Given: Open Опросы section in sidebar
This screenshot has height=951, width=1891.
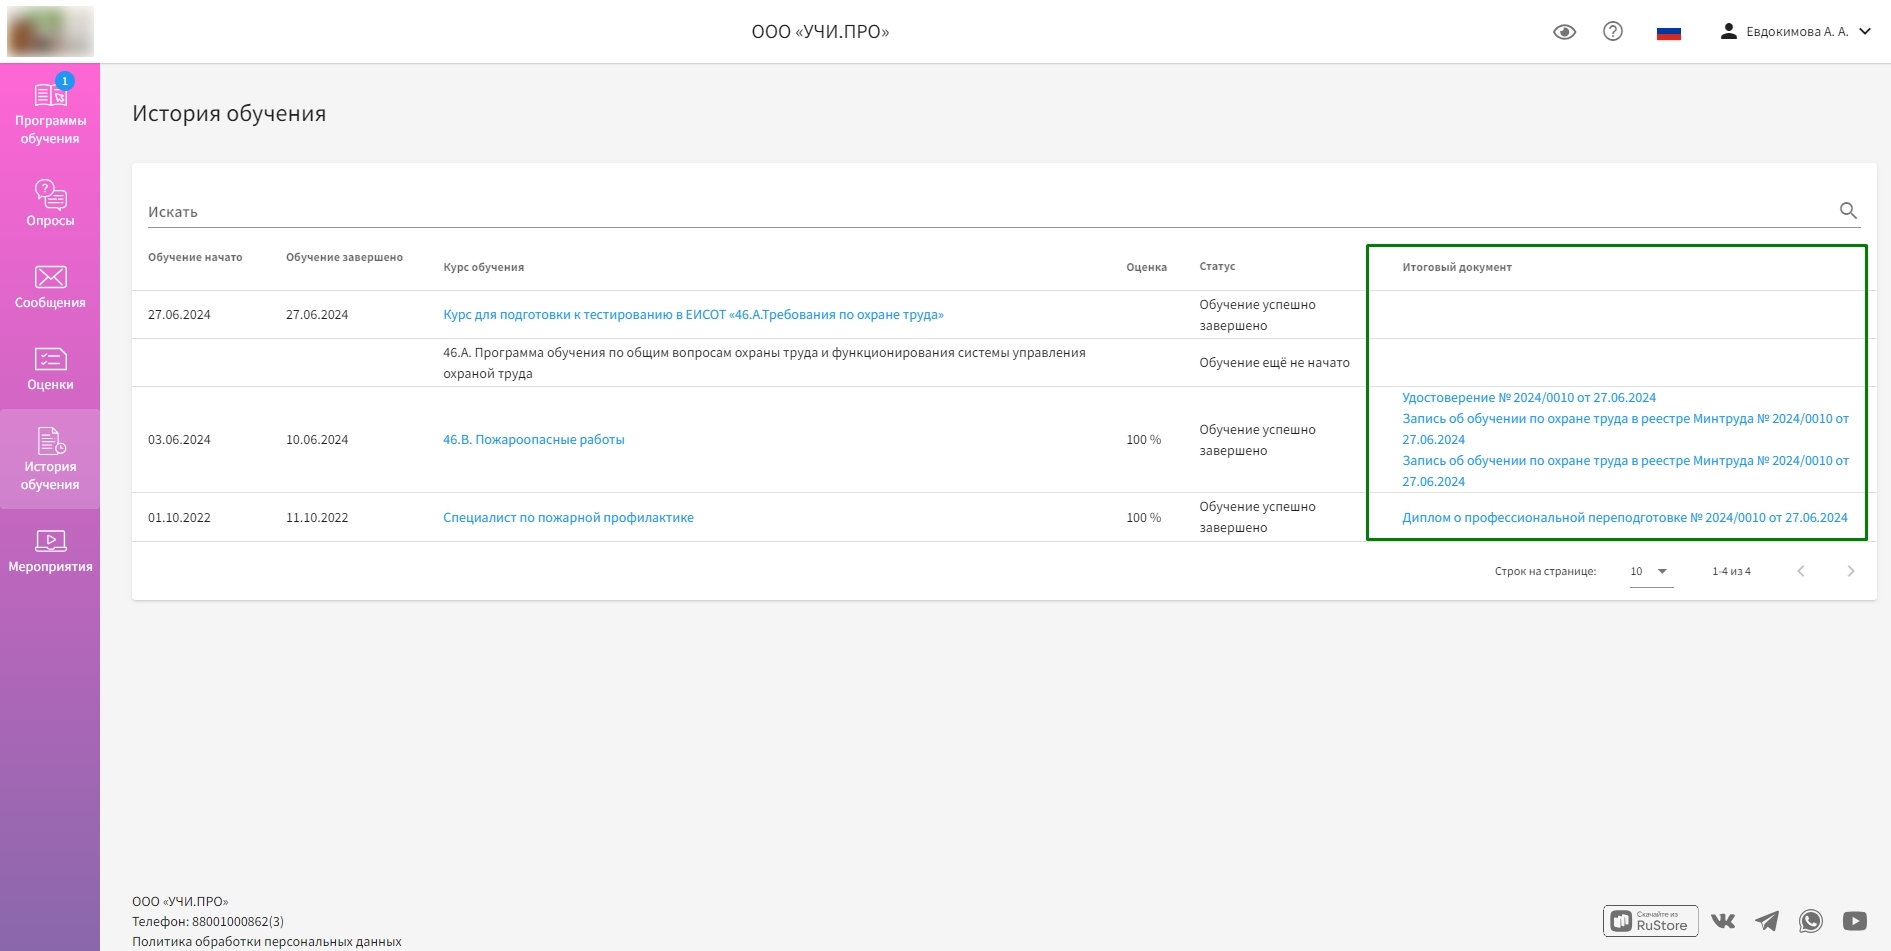Looking at the screenshot, I should 50,203.
